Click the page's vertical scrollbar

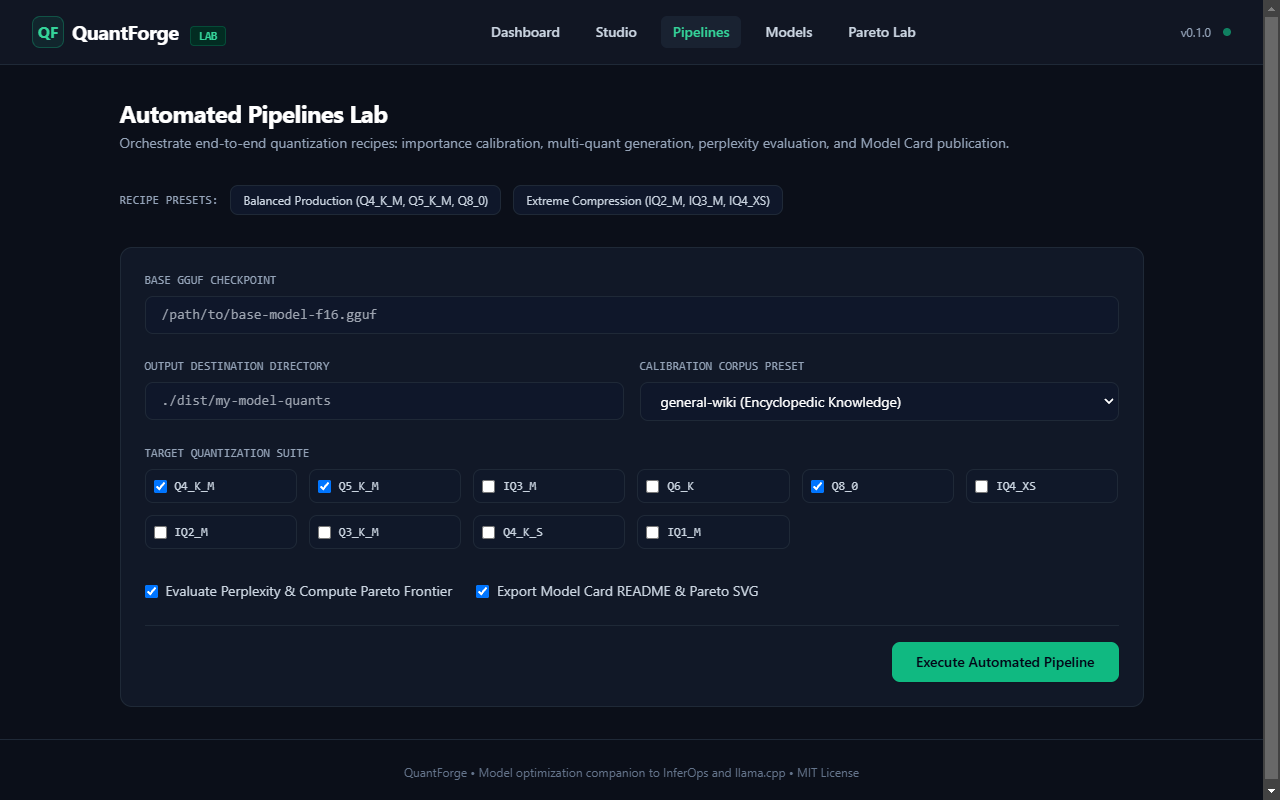pyautogui.click(x=1272, y=400)
